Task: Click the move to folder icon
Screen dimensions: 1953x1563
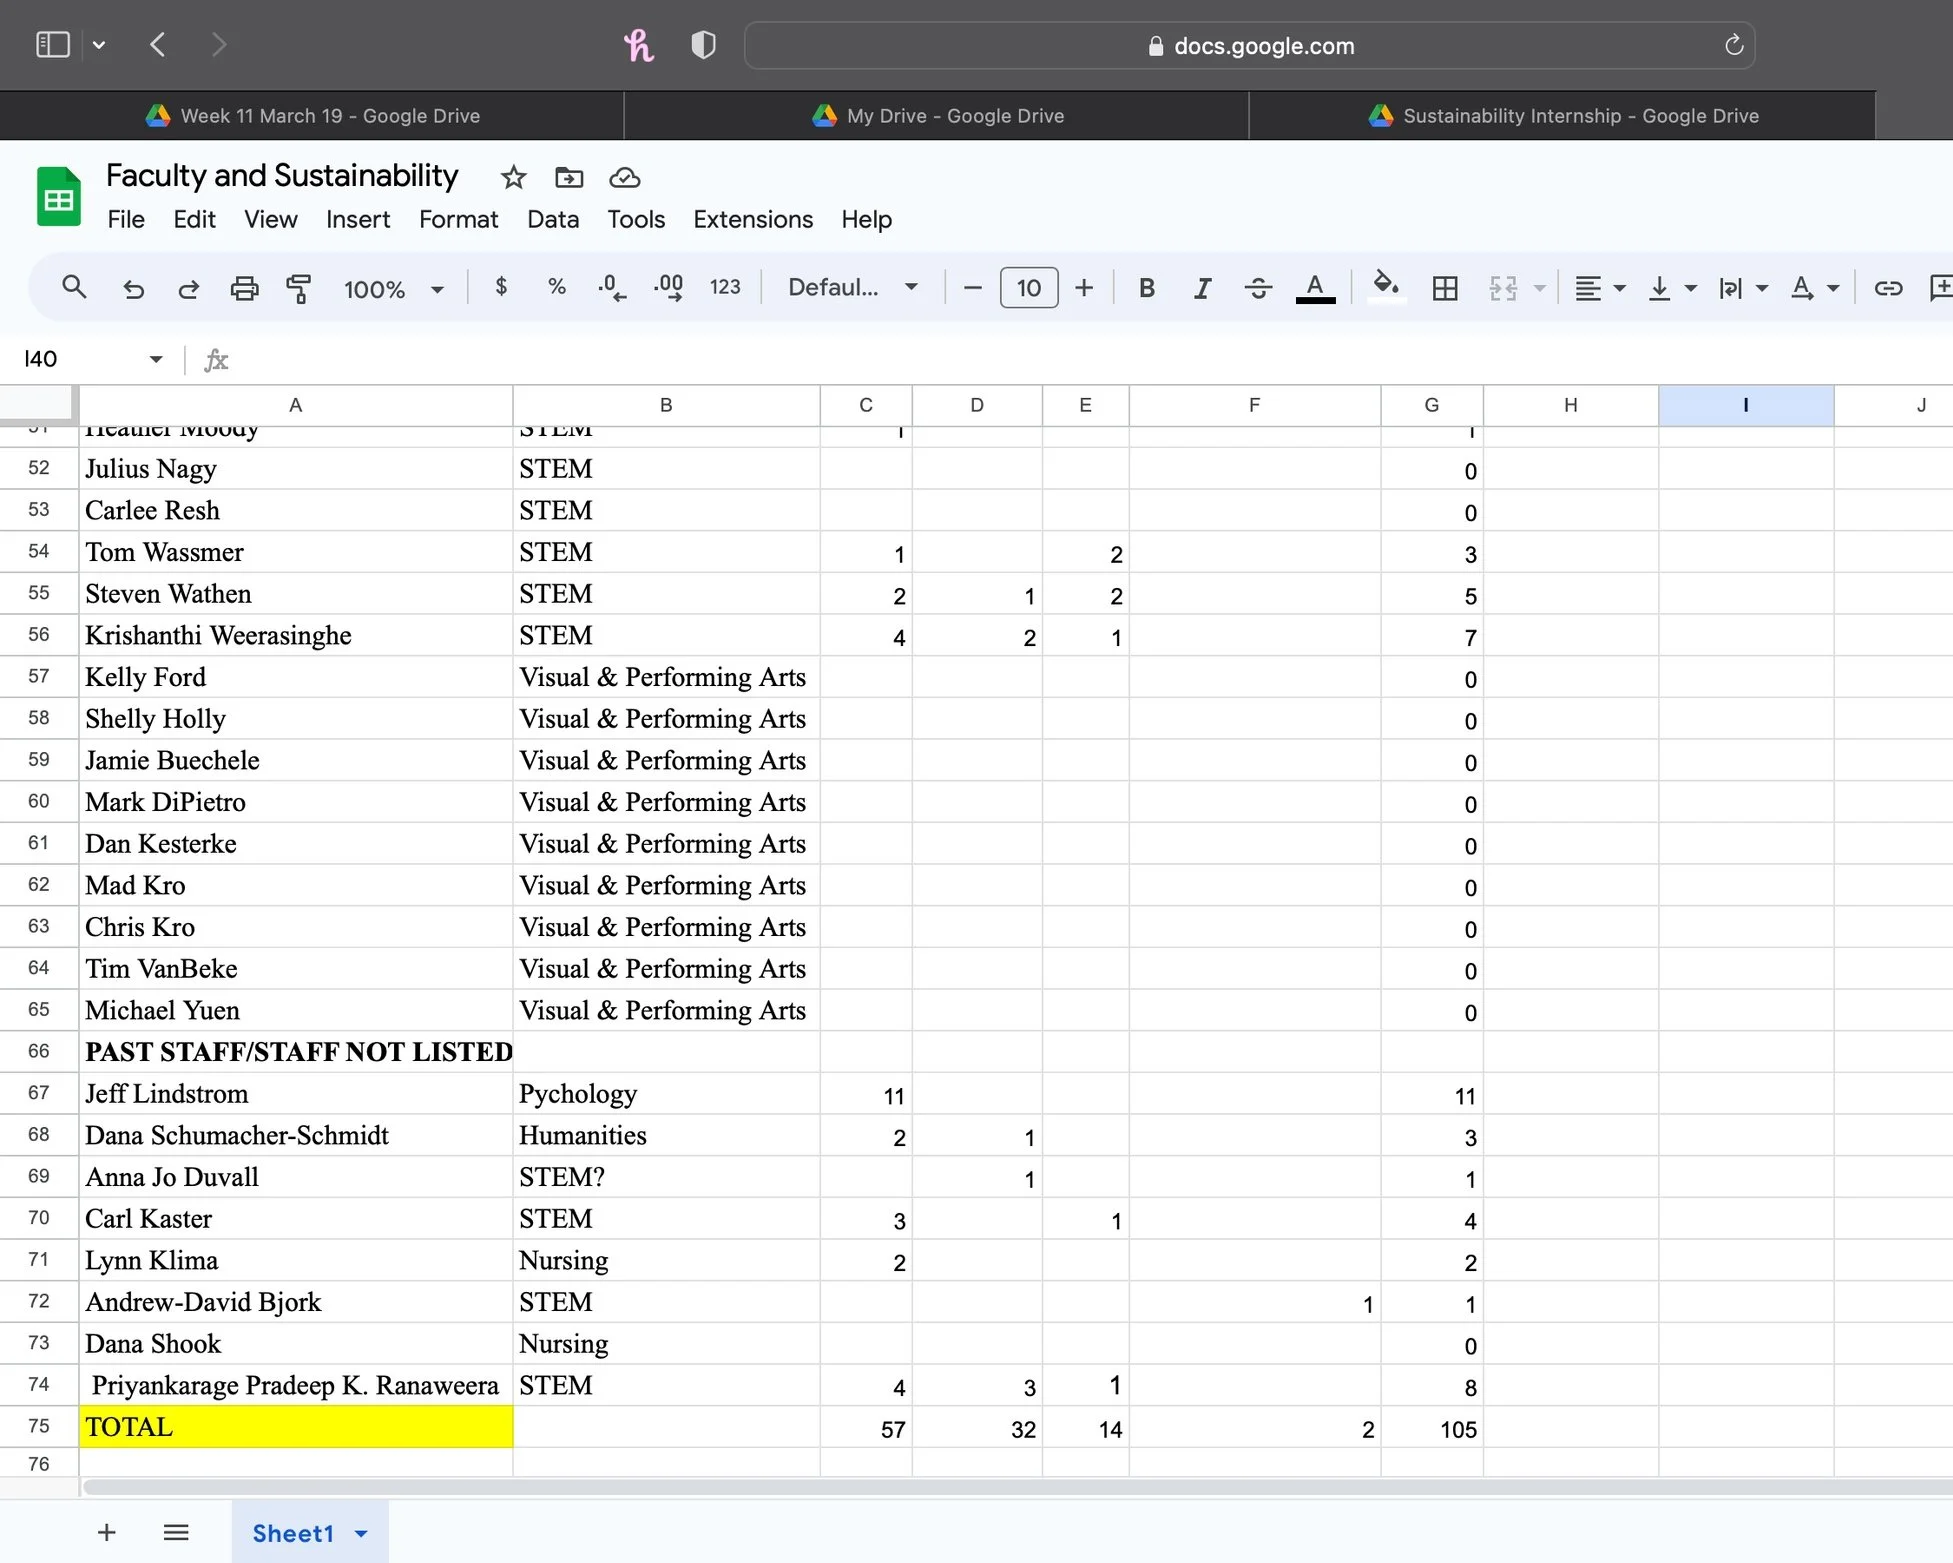Action: [x=568, y=177]
